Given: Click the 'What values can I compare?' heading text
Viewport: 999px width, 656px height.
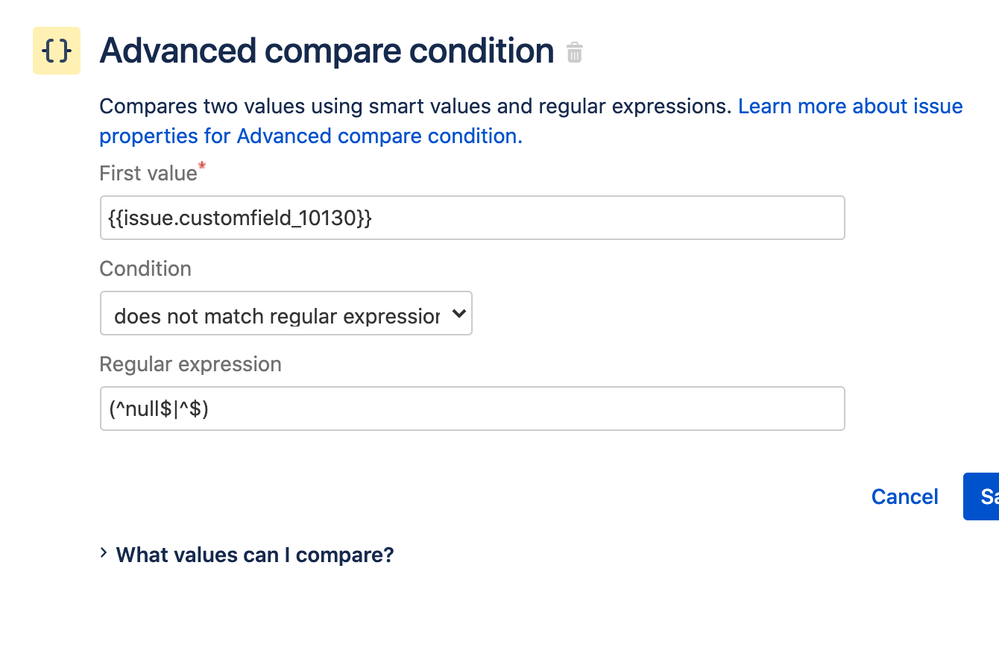Looking at the screenshot, I should 255,555.
